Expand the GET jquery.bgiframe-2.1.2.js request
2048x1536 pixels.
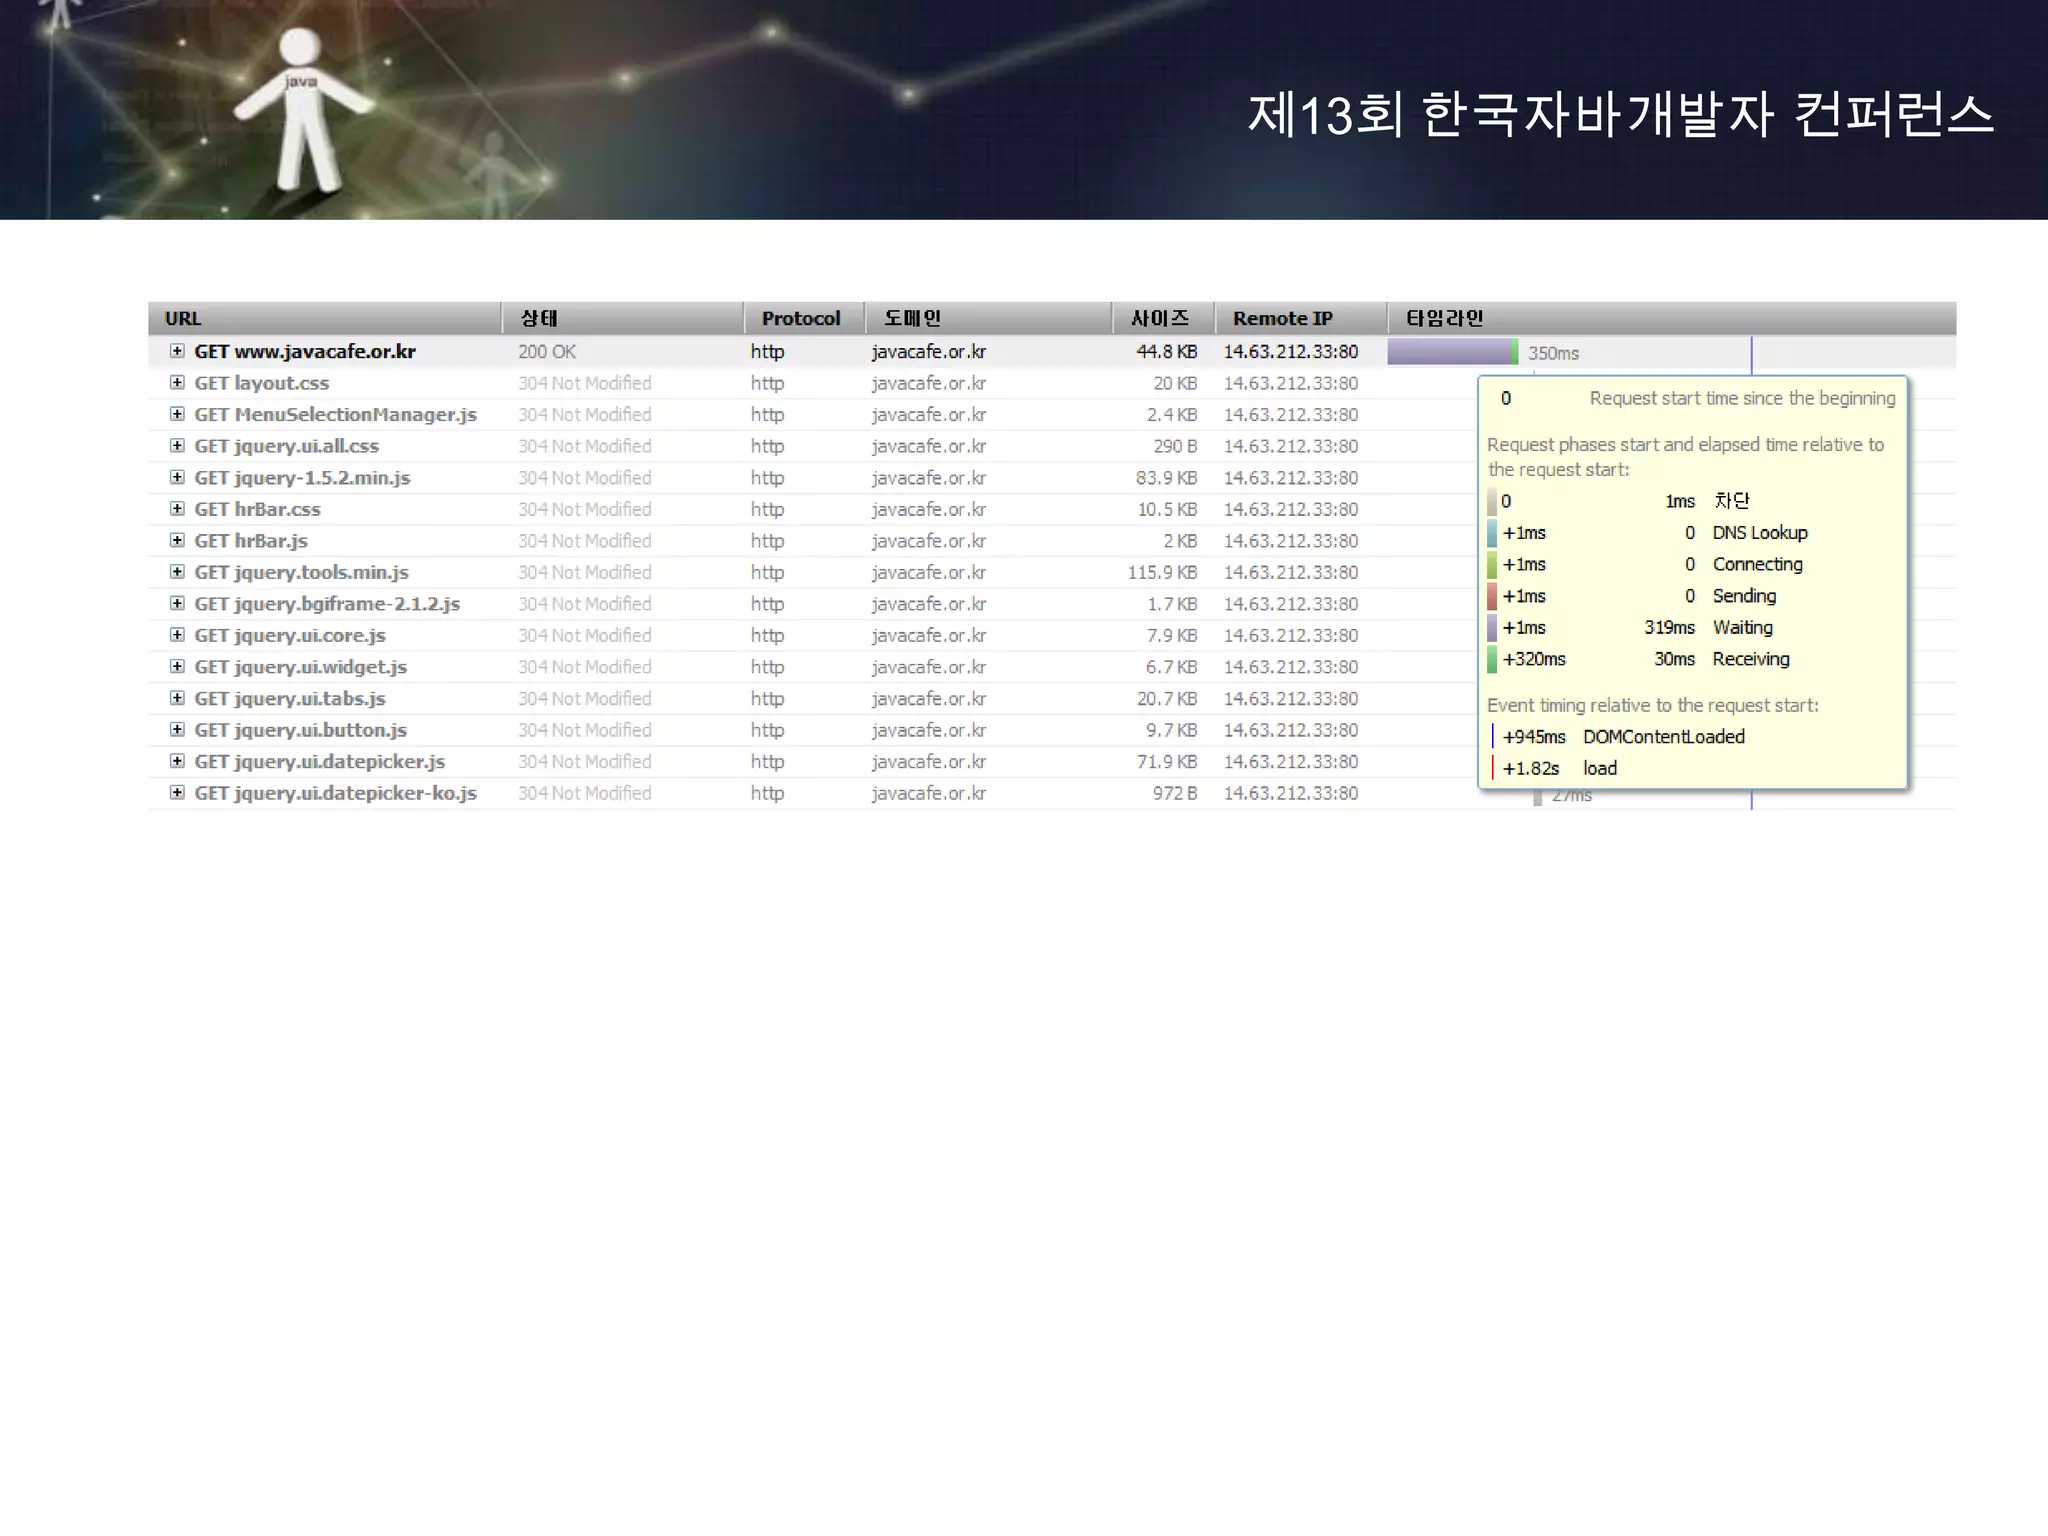[177, 604]
